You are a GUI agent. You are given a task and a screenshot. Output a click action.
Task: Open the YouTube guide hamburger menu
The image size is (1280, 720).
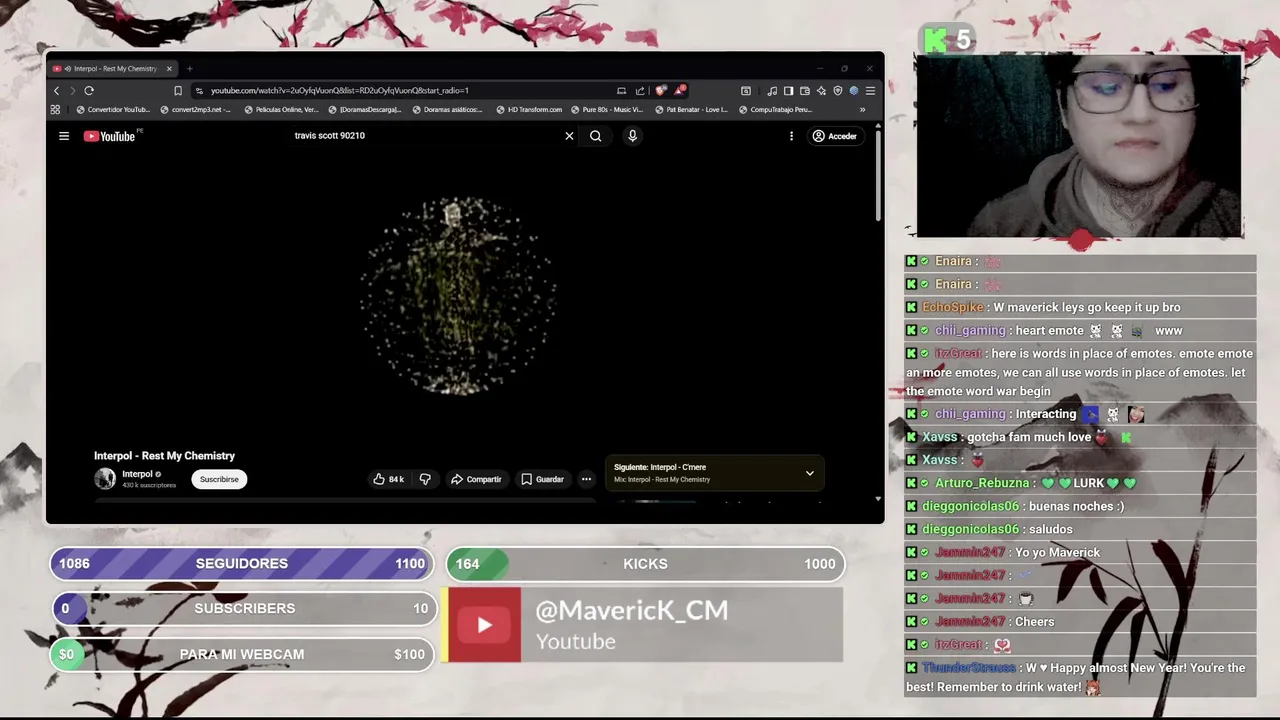(64, 136)
